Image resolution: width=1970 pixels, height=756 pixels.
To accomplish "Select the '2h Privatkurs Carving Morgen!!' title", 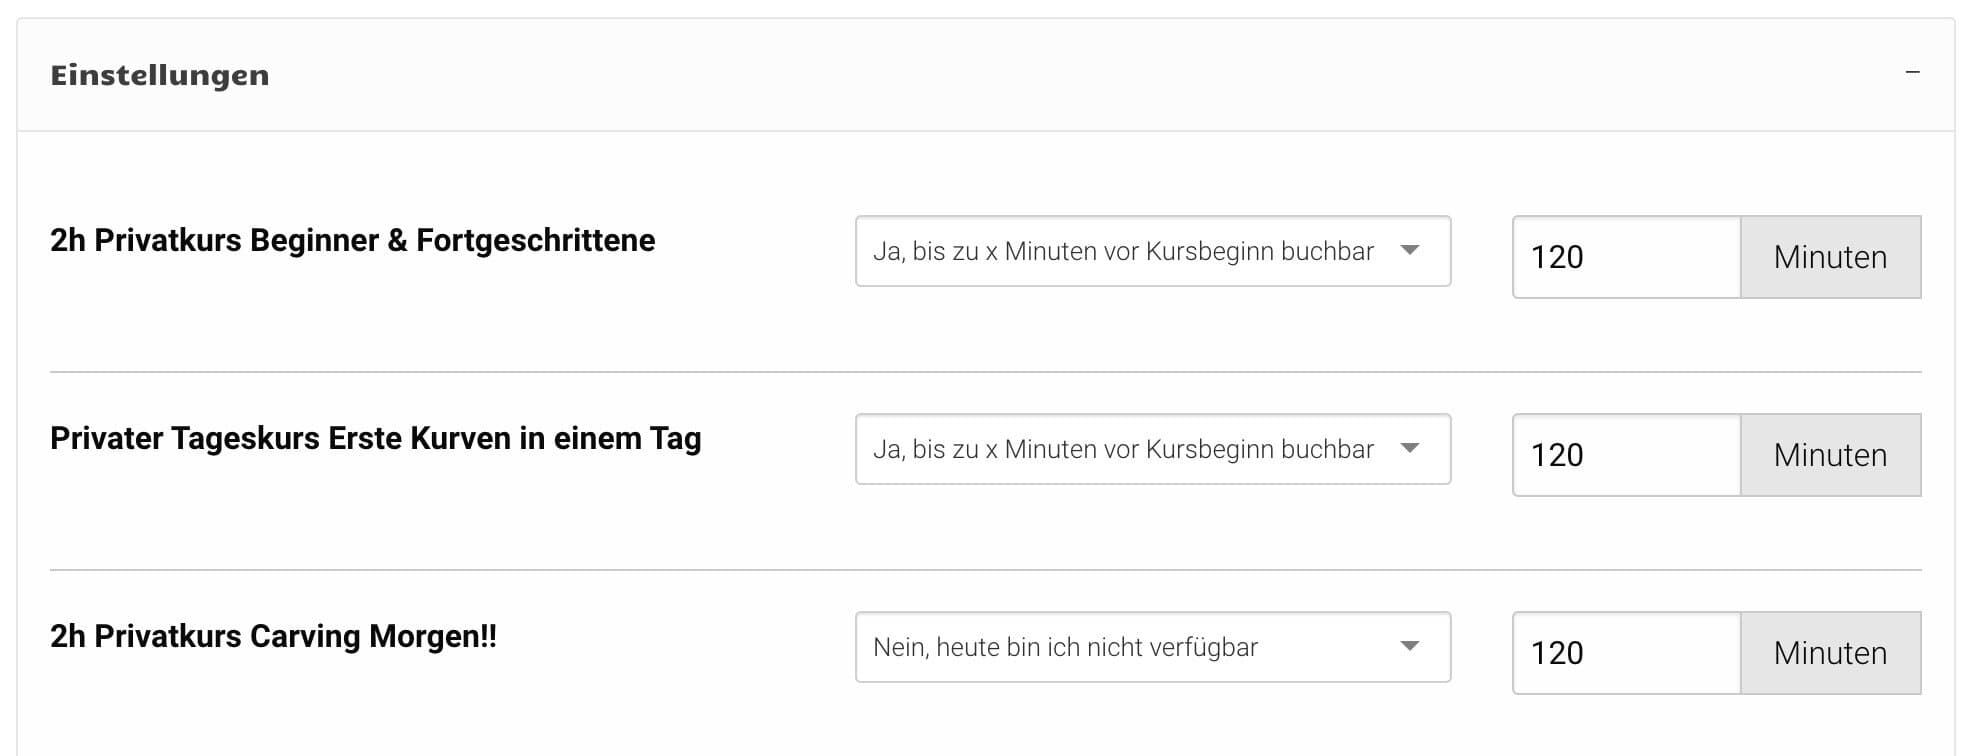I will (273, 636).
